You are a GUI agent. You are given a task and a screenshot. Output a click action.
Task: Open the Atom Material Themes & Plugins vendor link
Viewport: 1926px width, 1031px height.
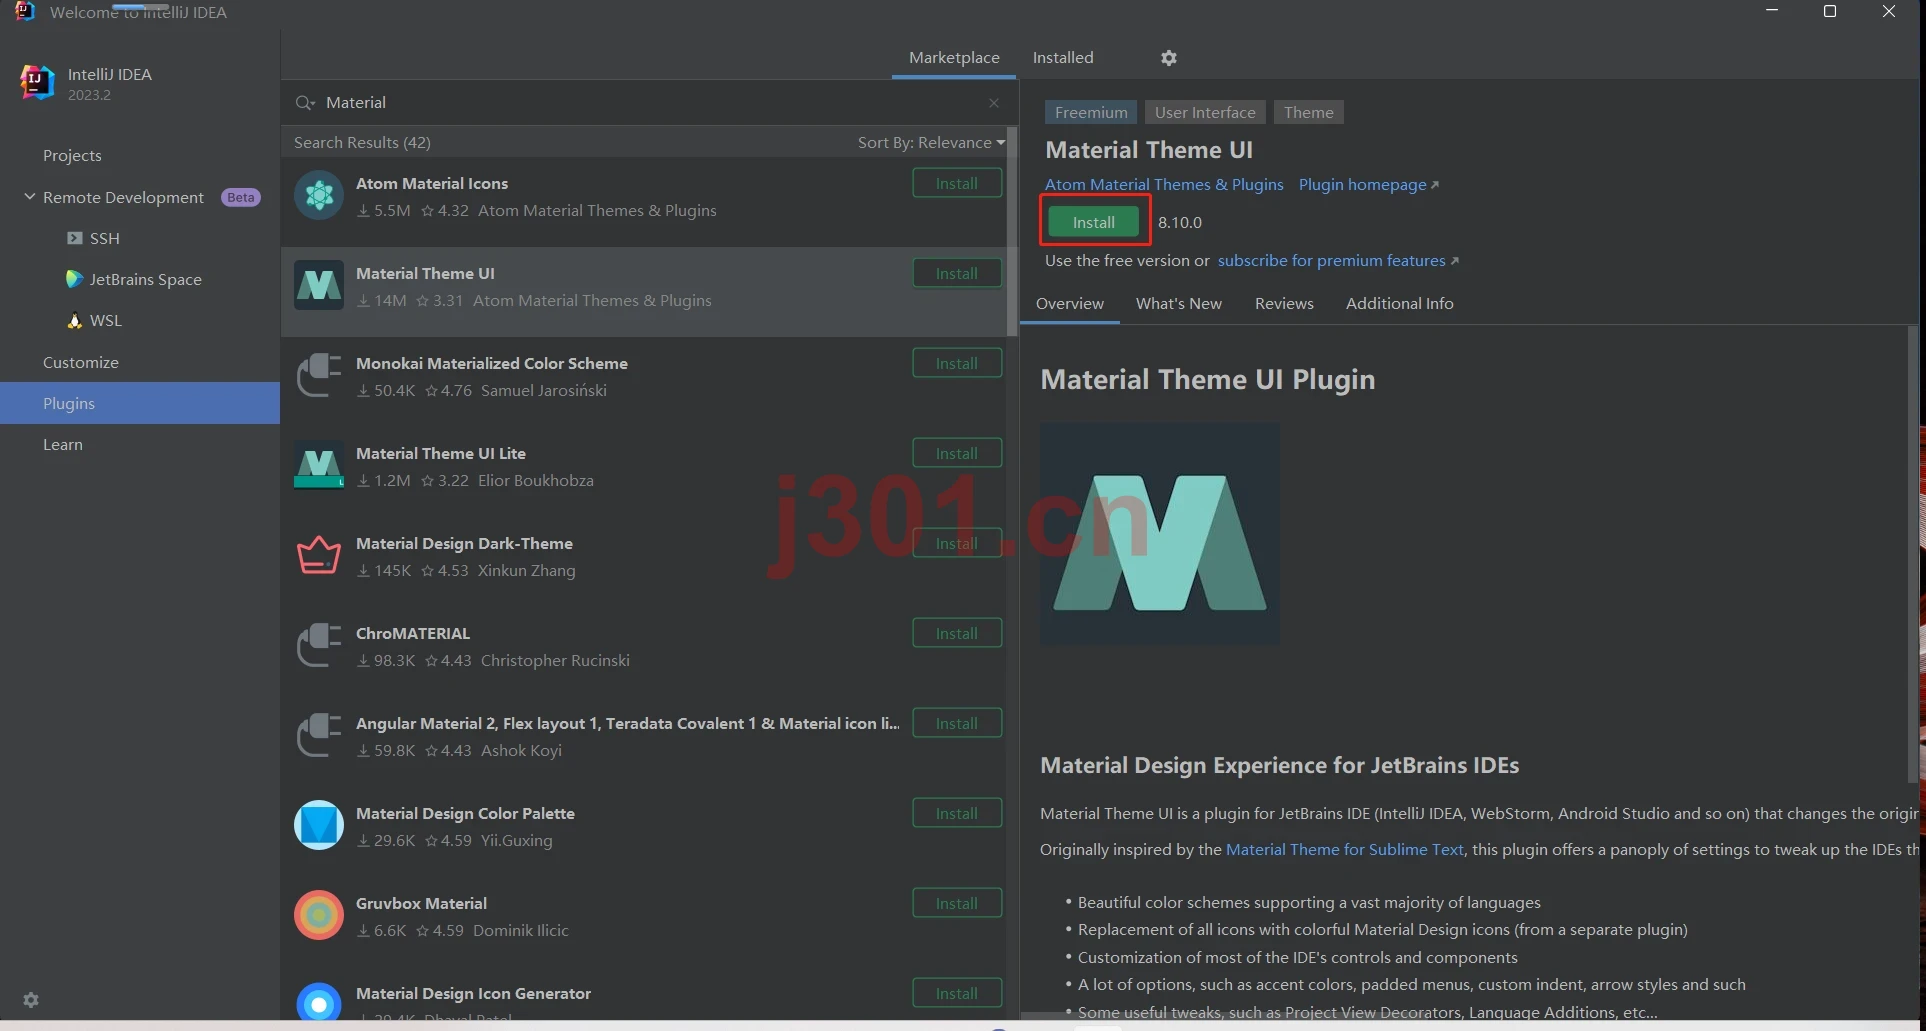tap(1164, 184)
